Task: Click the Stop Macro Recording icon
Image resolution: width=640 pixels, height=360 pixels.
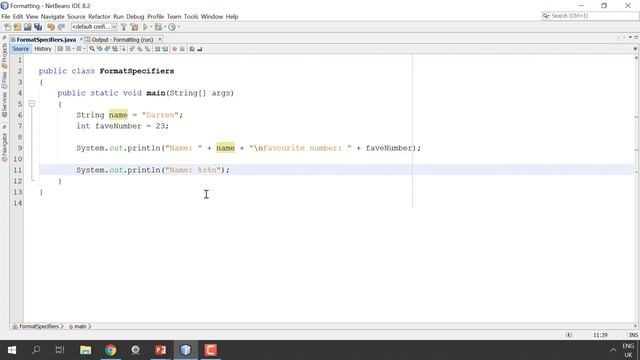Action: point(182,49)
